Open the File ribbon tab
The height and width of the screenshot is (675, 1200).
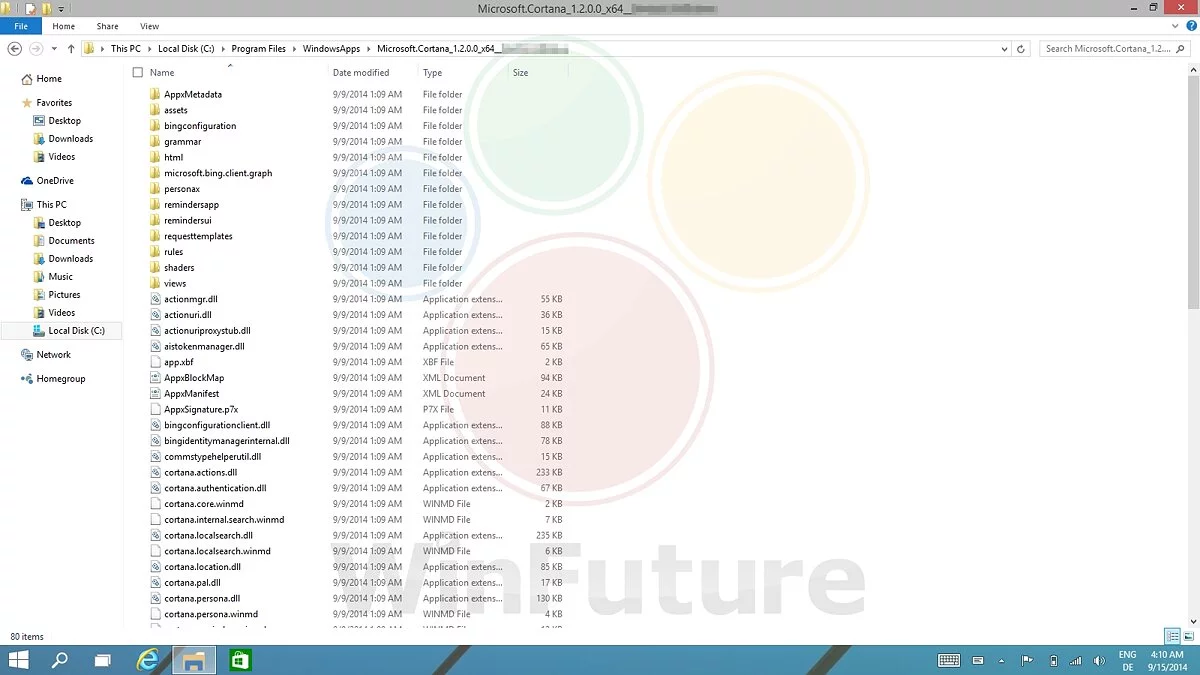click(x=21, y=26)
